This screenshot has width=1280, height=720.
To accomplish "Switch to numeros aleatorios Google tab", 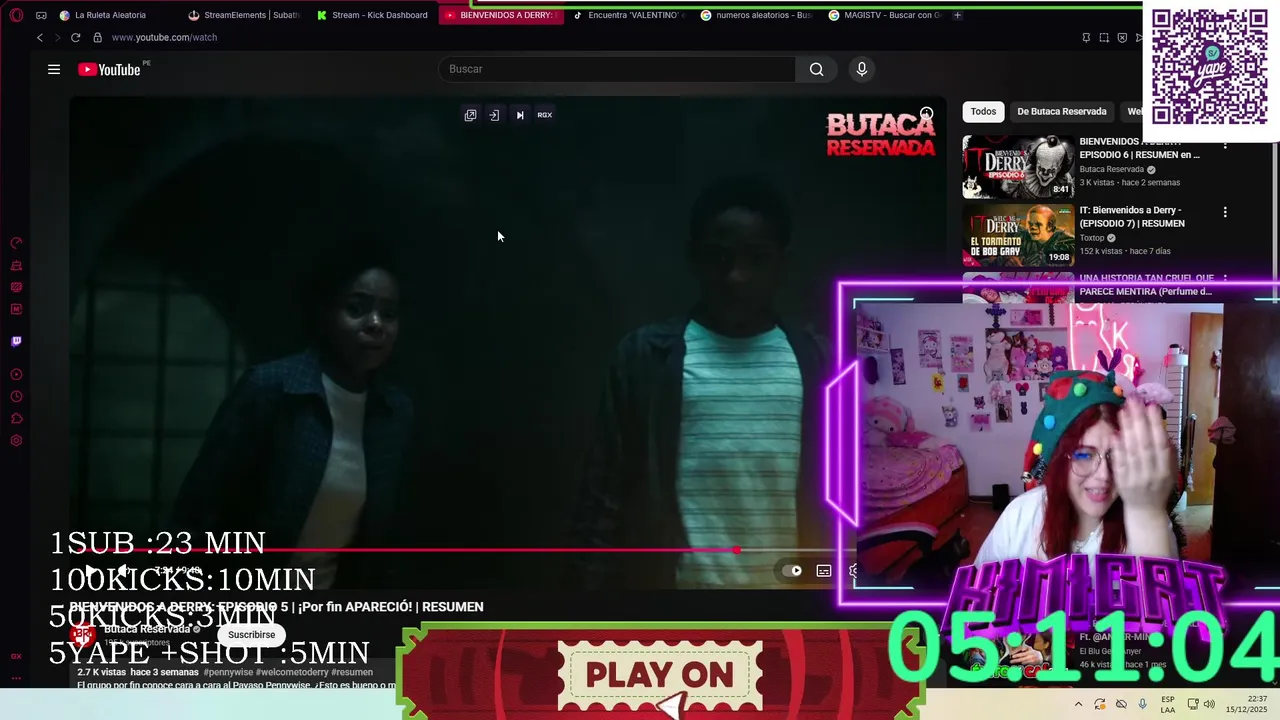I will pos(757,15).
